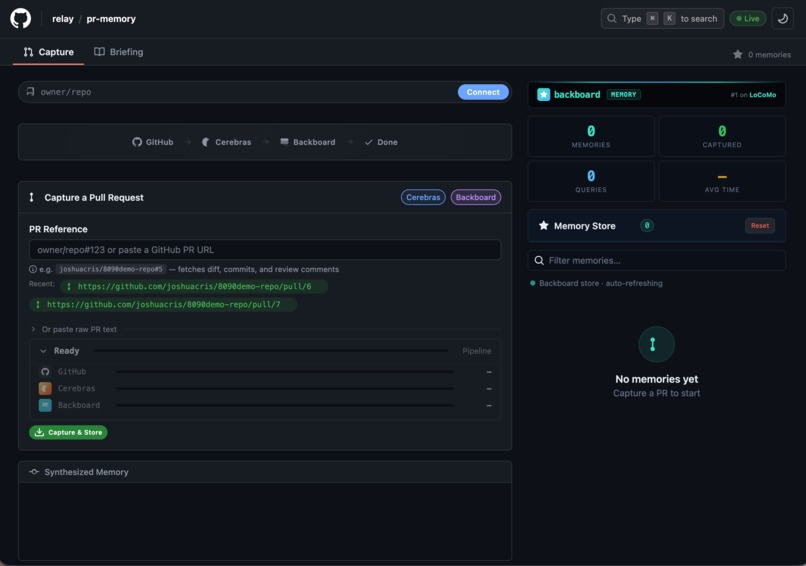
Task: Click the MEMORY badge beside backboard
Action: [x=624, y=95]
